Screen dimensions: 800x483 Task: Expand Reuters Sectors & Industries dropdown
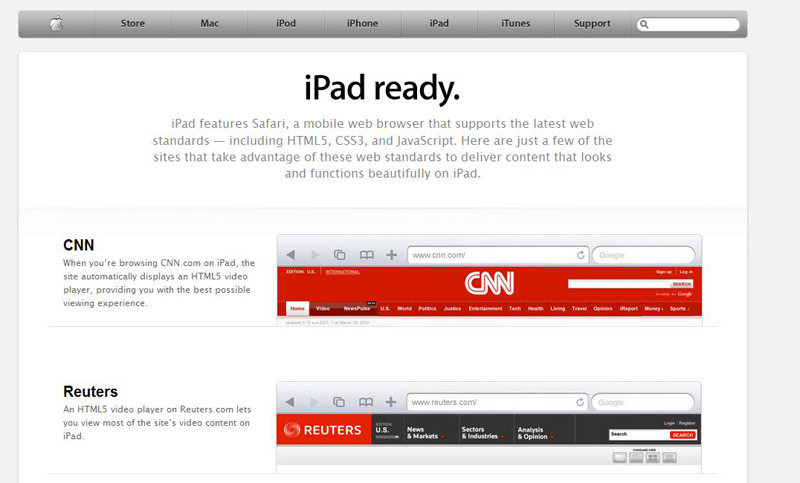tap(480, 432)
